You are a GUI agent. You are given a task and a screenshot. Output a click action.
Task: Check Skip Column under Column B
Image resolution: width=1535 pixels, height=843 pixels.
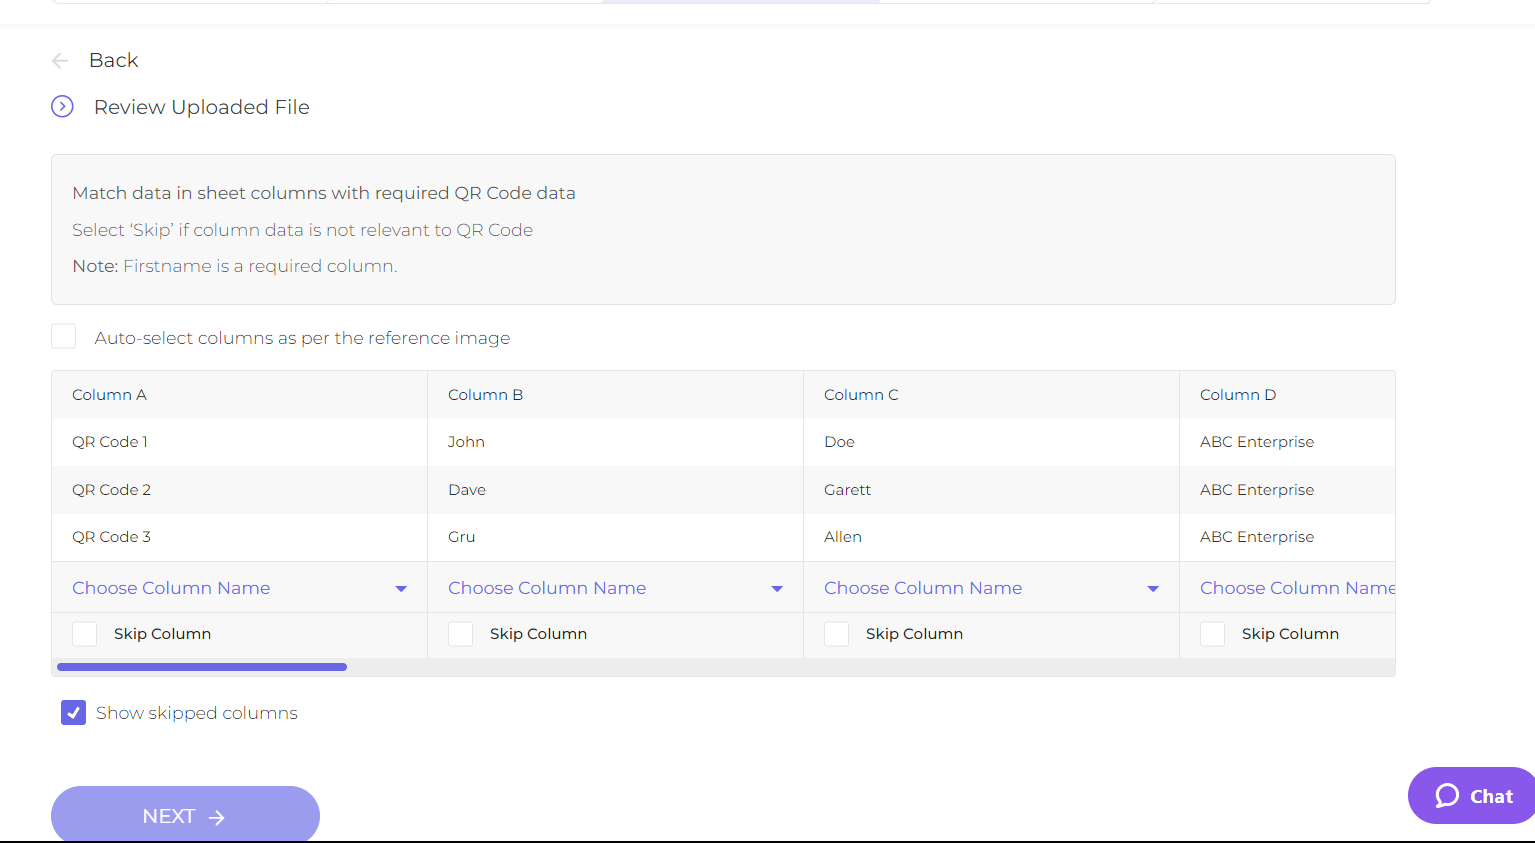click(460, 633)
